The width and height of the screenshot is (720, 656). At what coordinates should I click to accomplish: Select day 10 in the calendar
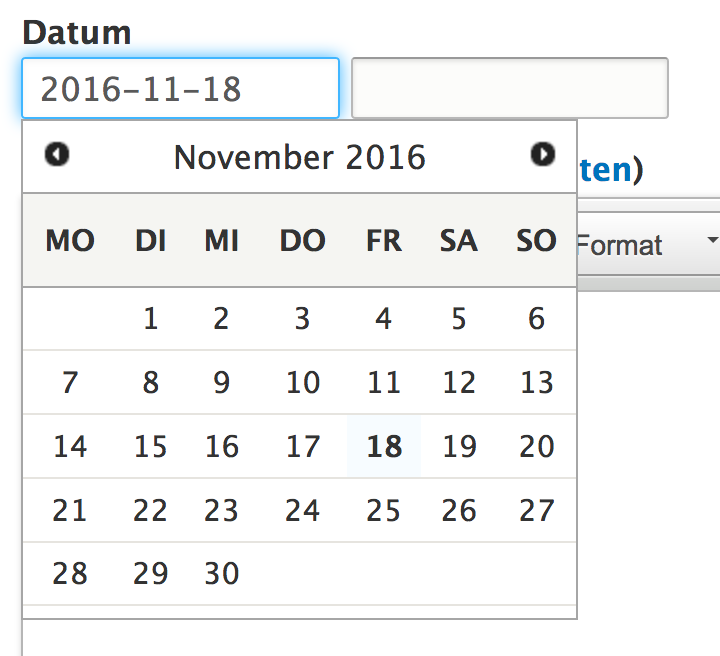pos(302,382)
